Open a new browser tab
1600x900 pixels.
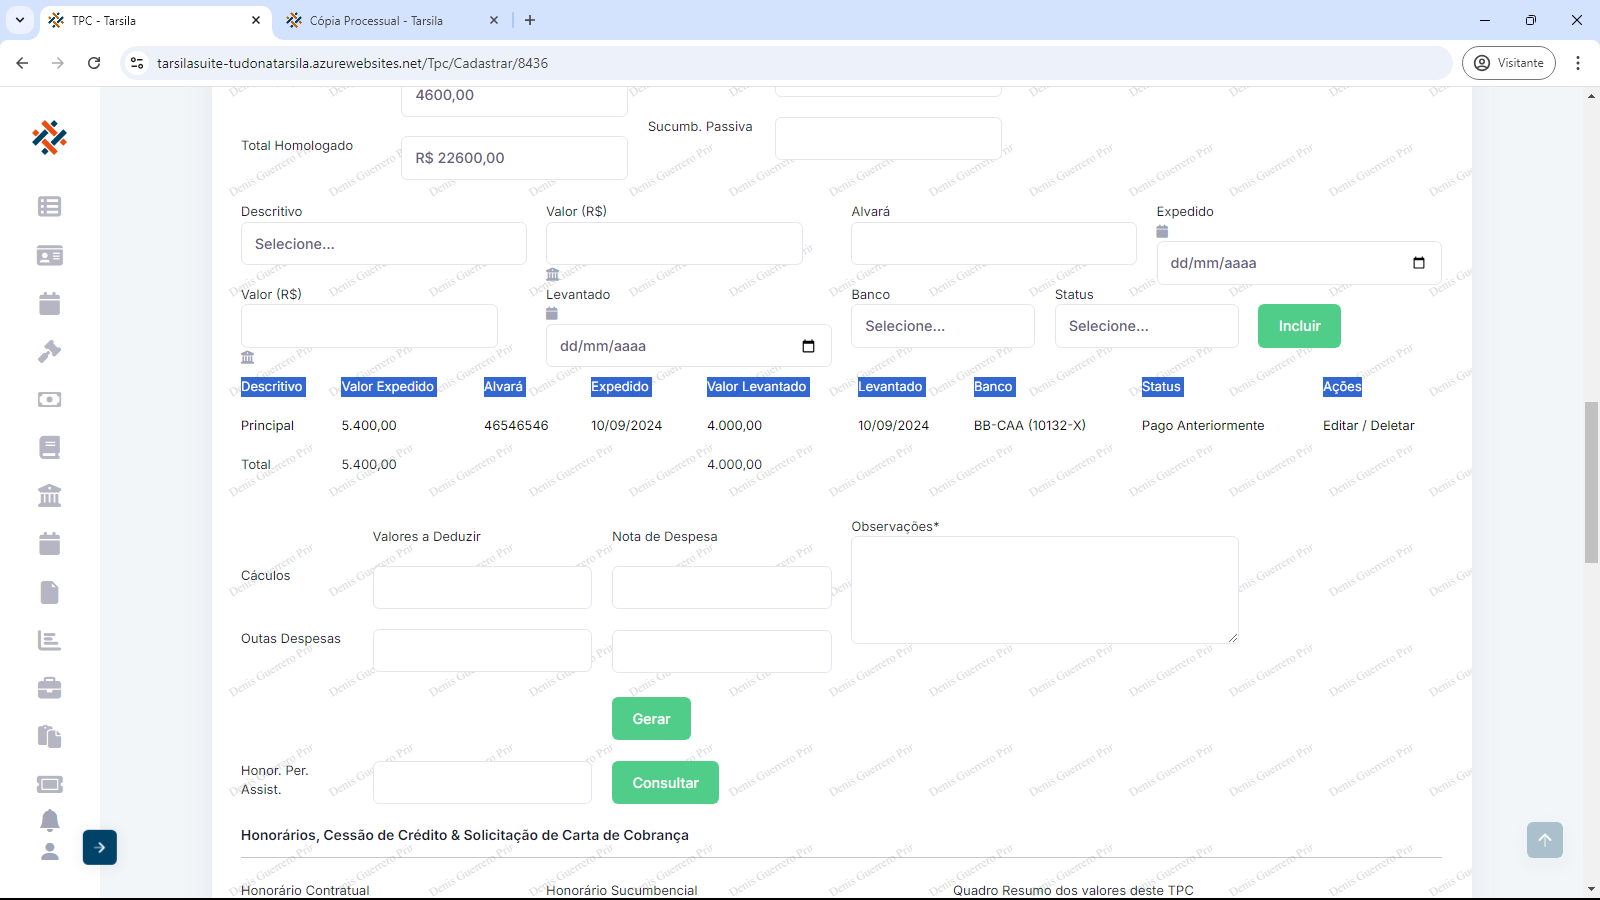pyautogui.click(x=530, y=20)
